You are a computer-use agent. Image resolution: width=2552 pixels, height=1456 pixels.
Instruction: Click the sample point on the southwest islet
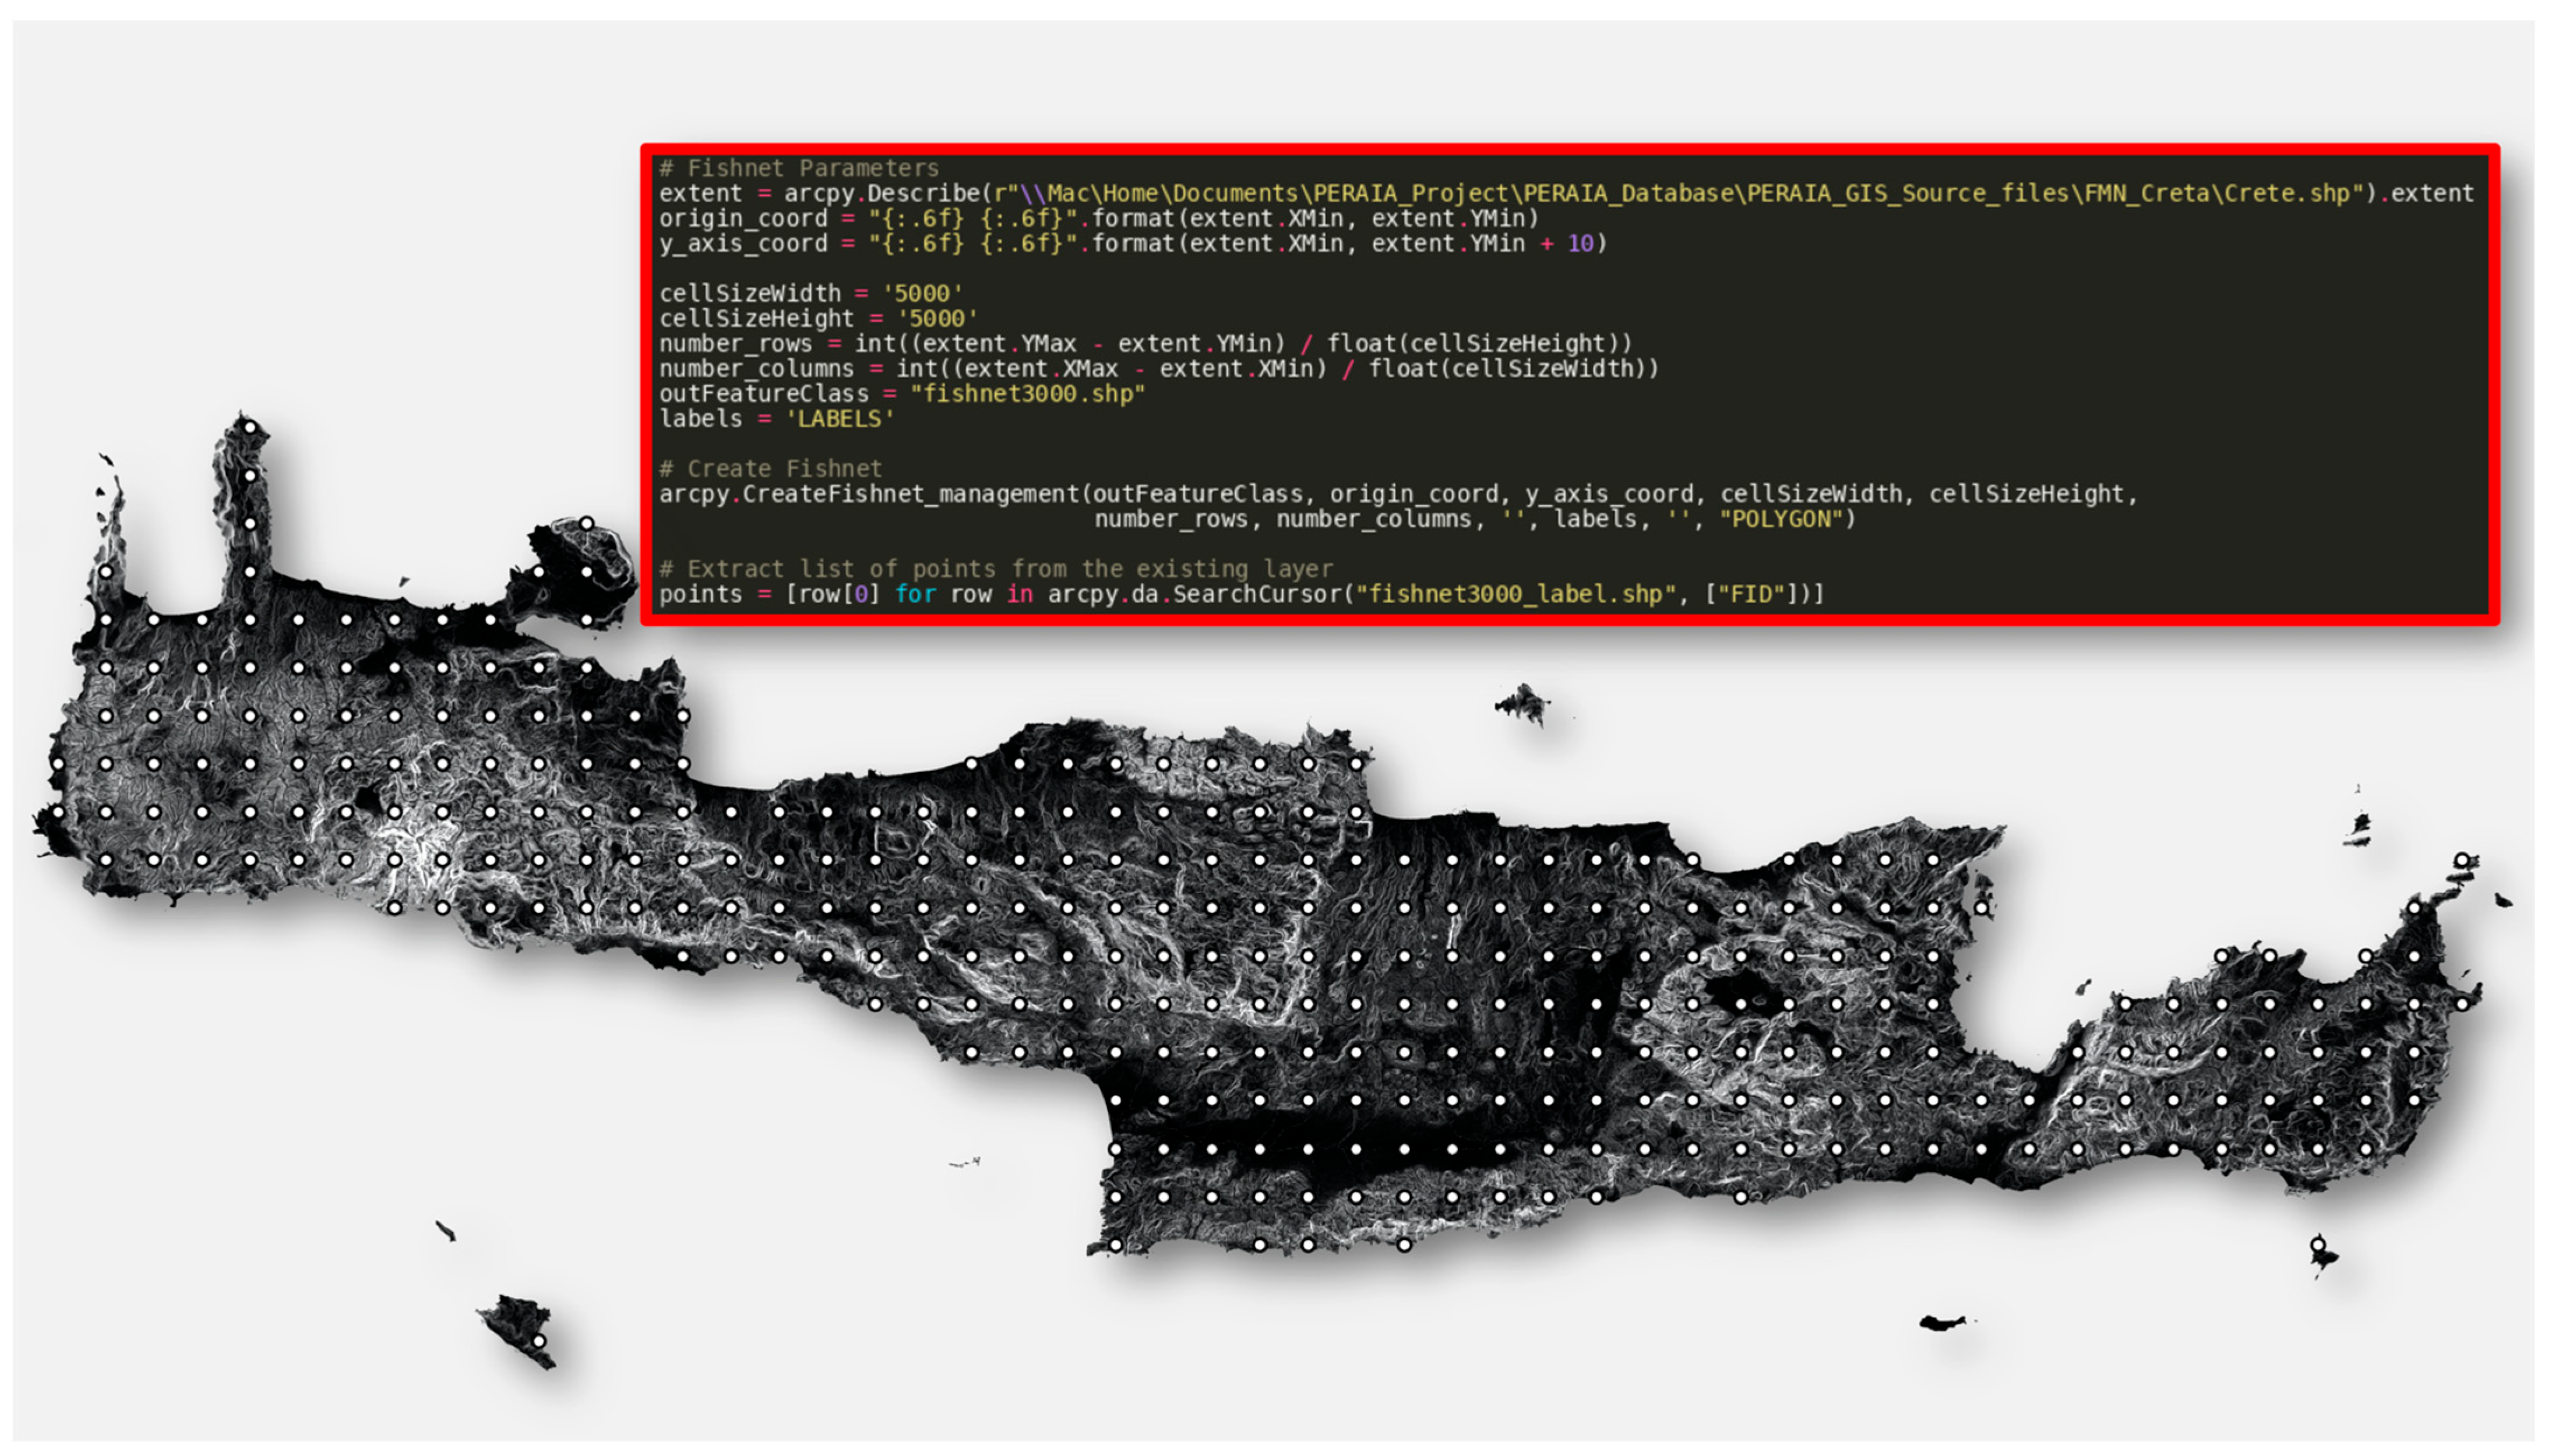(539, 1341)
